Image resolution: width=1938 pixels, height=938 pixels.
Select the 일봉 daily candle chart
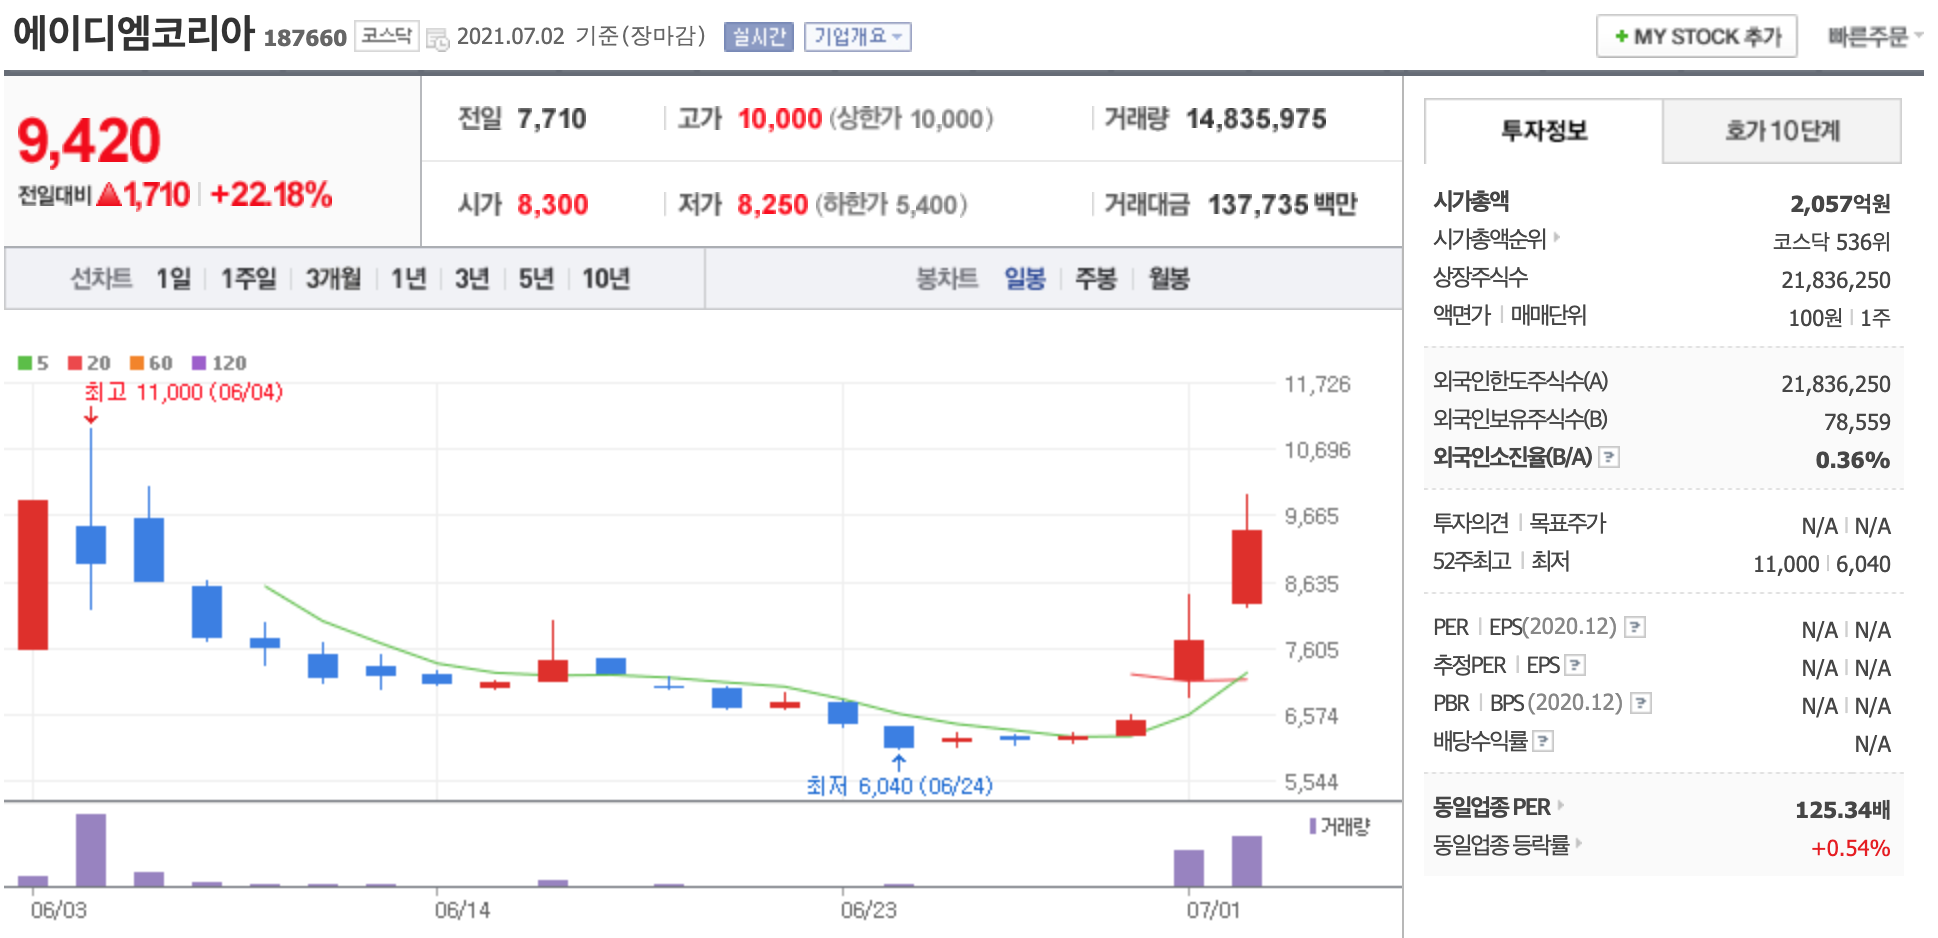1025,278
